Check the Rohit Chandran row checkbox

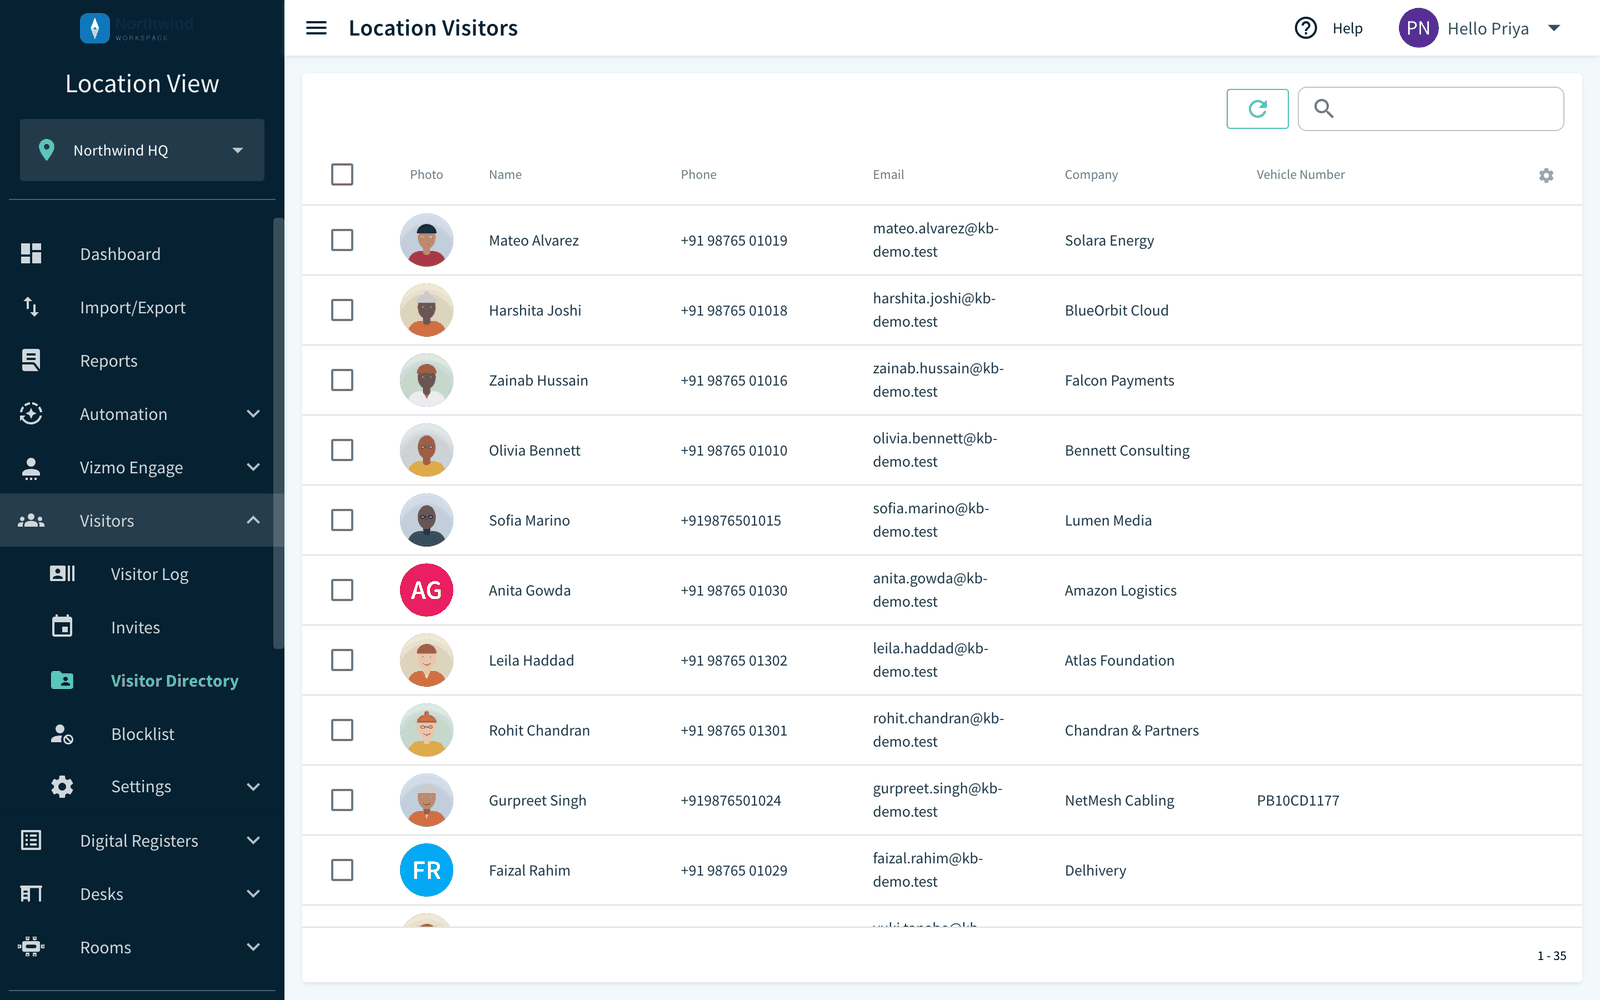[342, 730]
